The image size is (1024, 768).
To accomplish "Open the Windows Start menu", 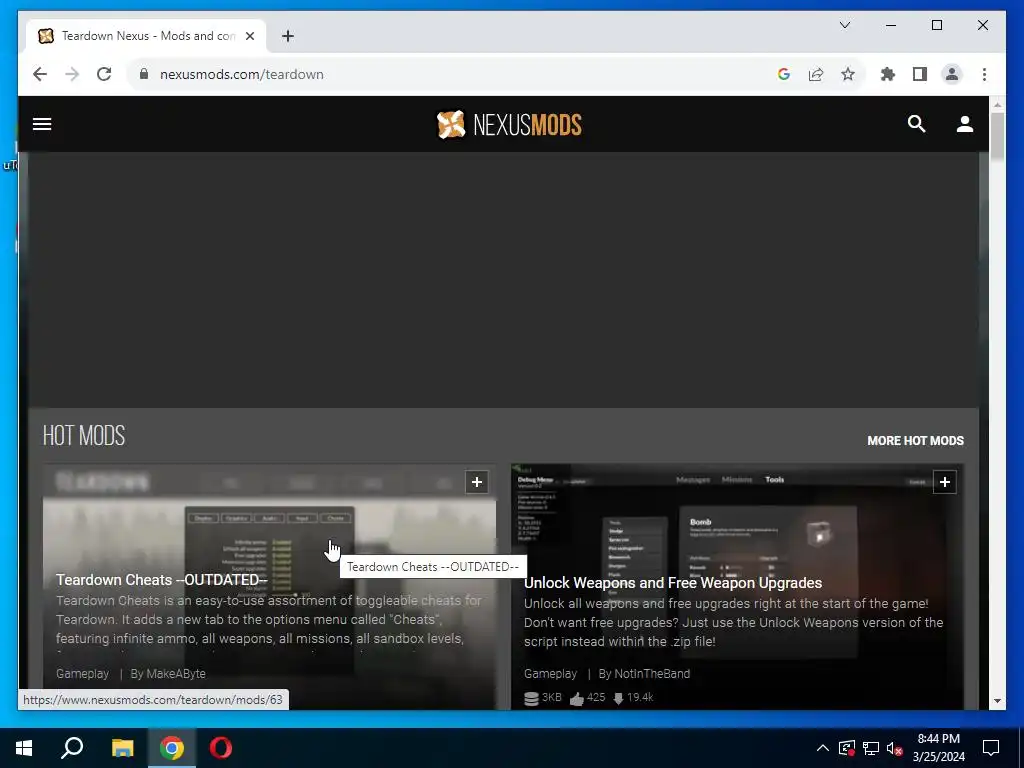I will click(x=24, y=748).
